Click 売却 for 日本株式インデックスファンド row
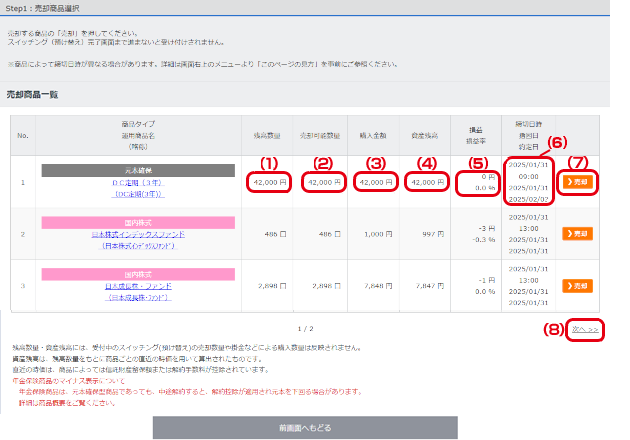 click(577, 233)
